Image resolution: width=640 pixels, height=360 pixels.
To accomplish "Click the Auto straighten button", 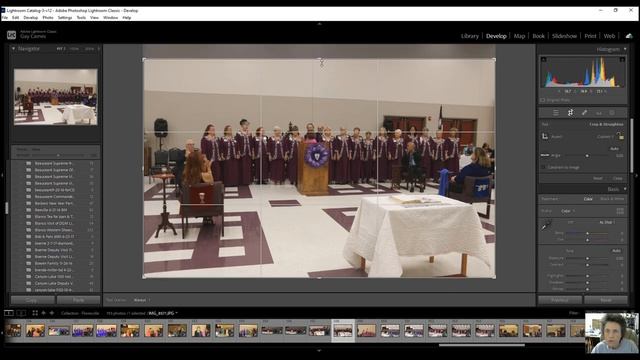I will click(614, 149).
